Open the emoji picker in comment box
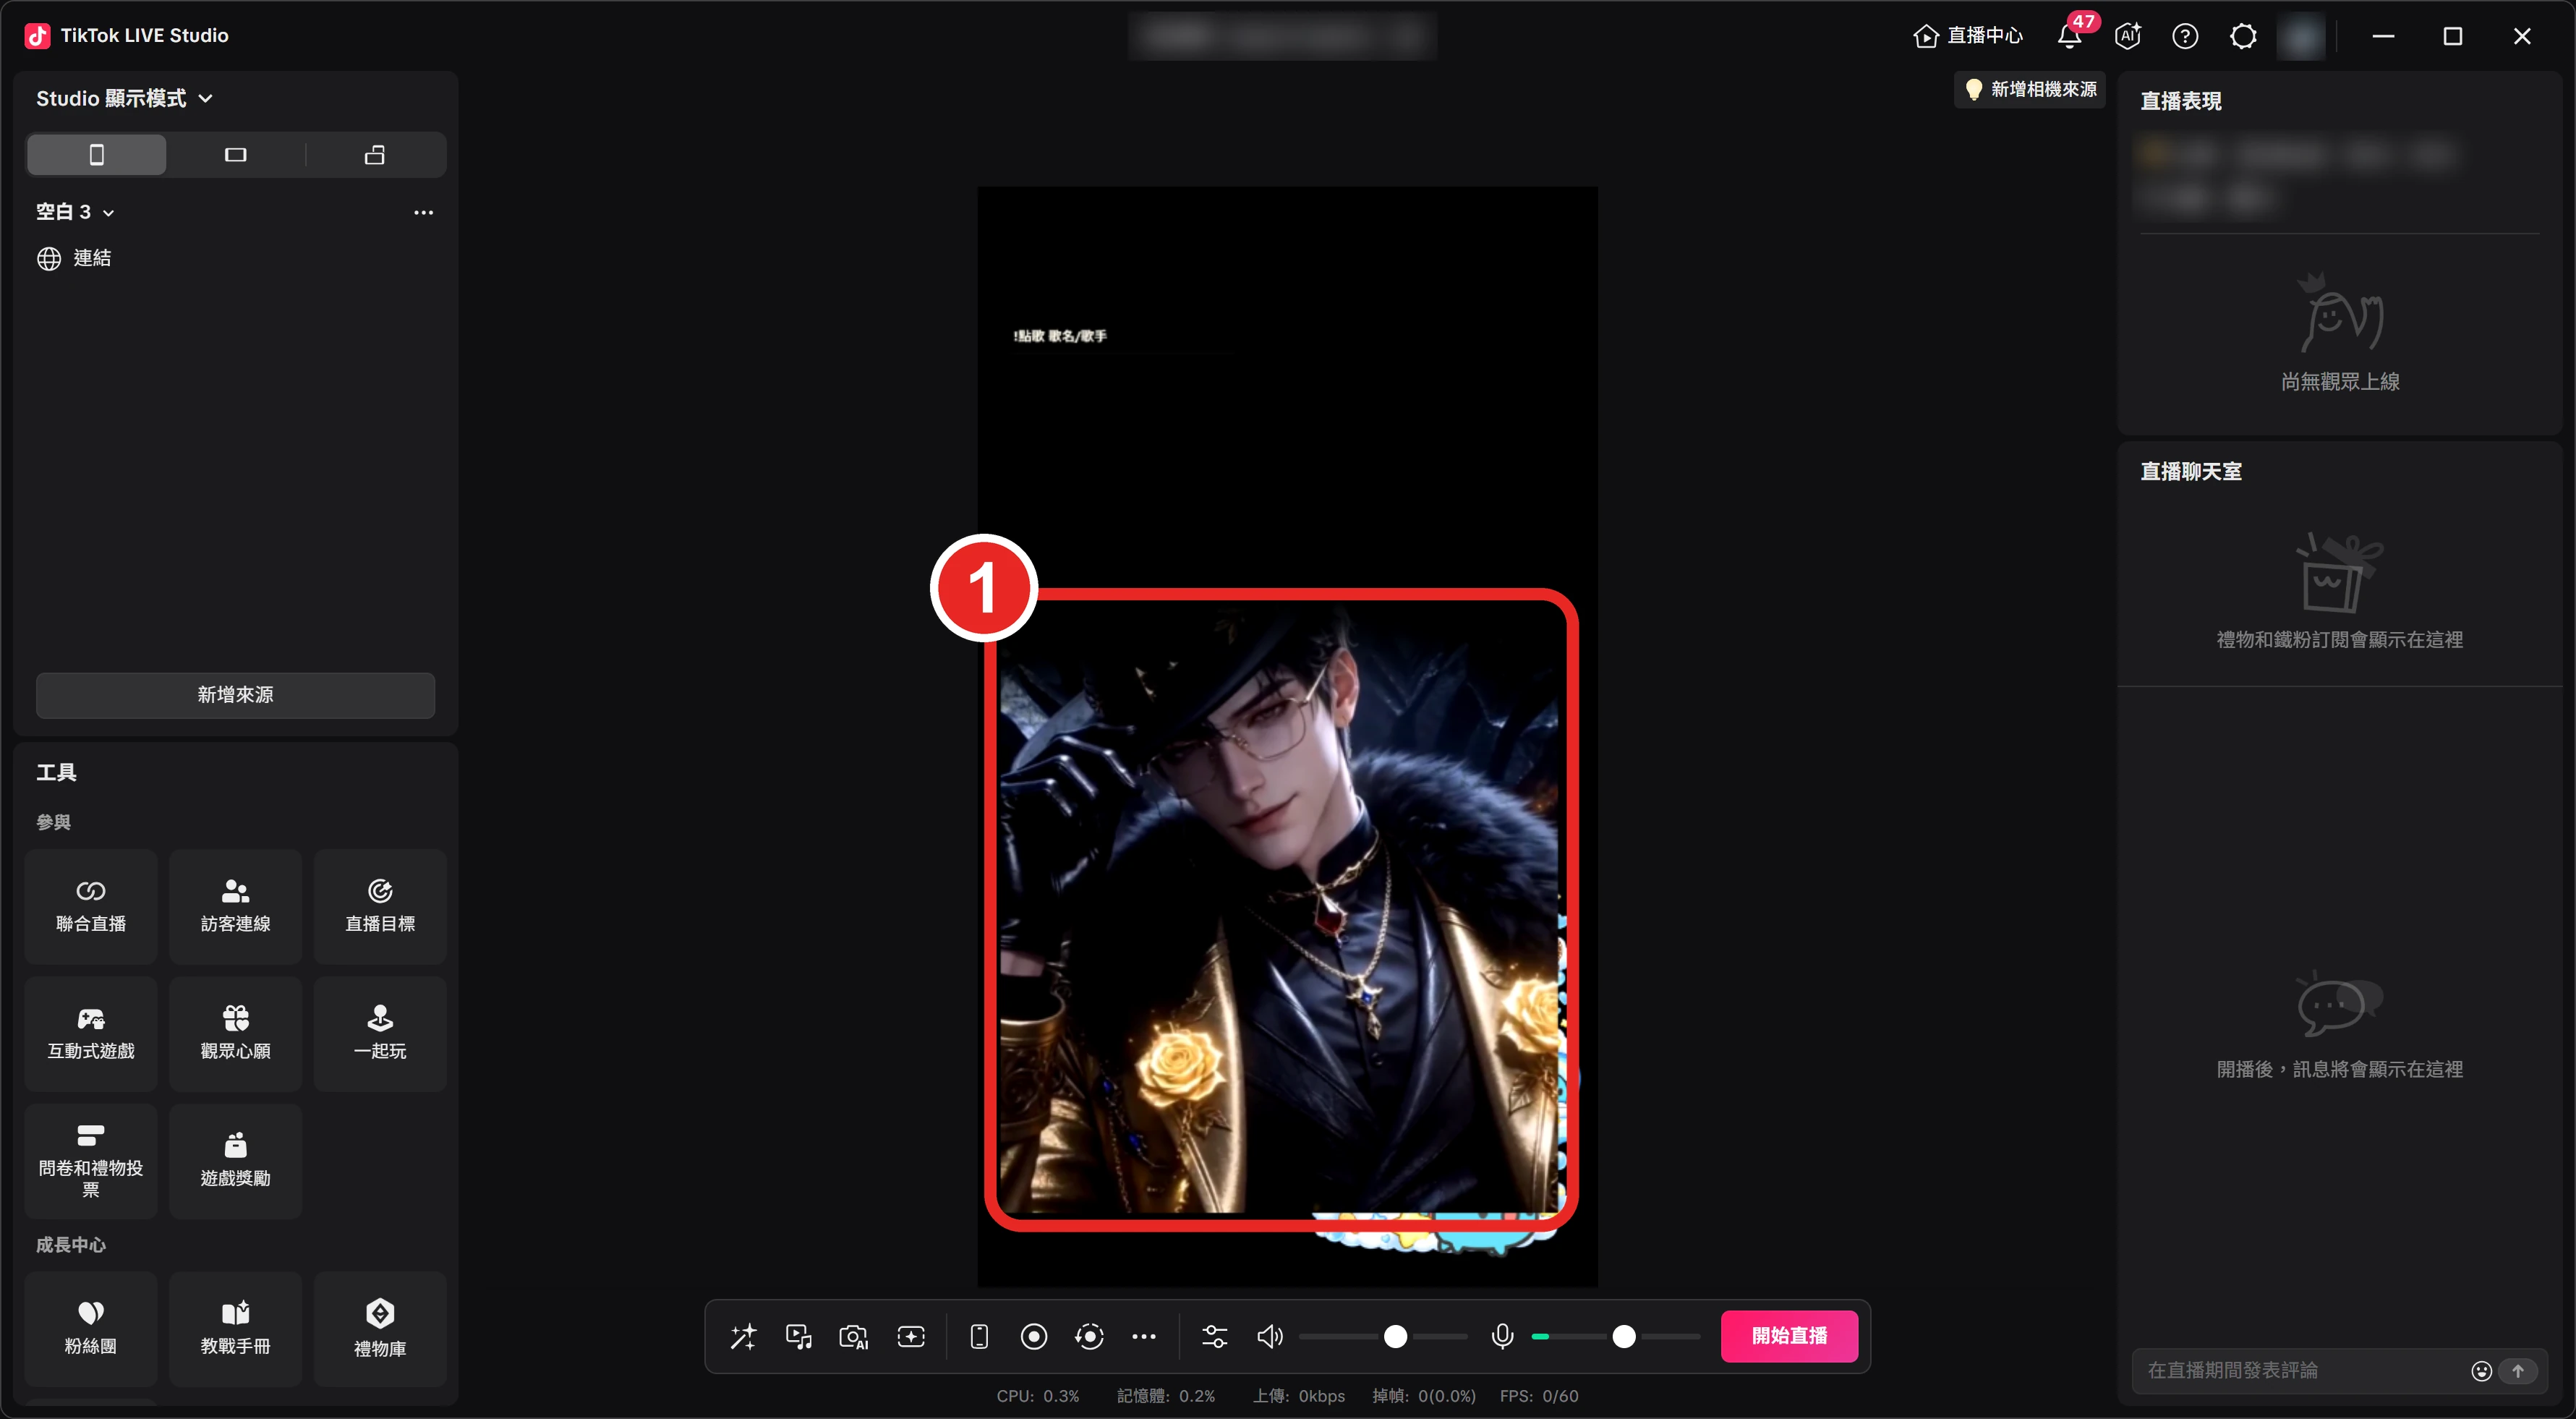Image resolution: width=2576 pixels, height=1419 pixels. click(2481, 1371)
